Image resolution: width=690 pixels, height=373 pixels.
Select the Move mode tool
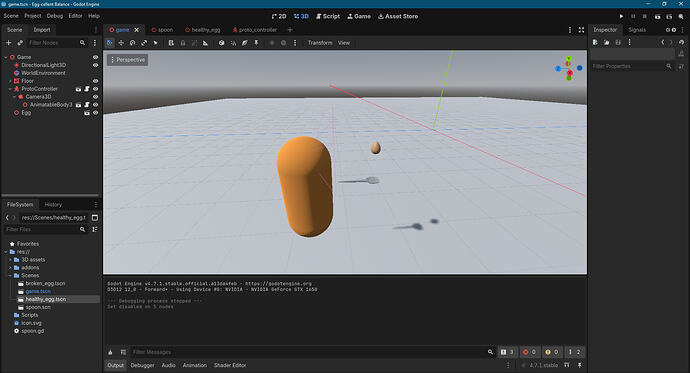point(121,43)
